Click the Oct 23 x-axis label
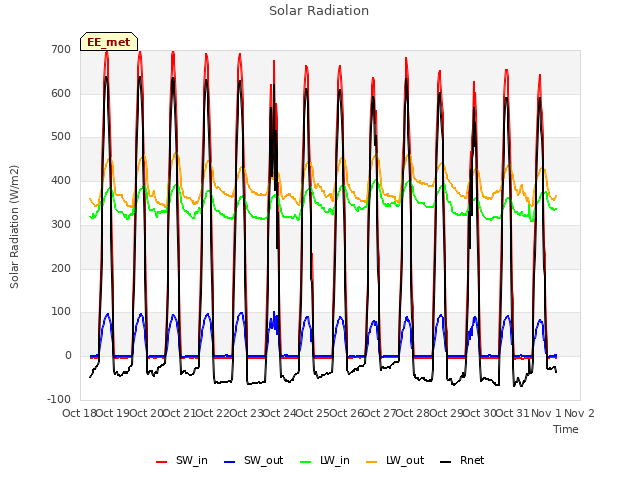This screenshot has height=480, width=640. click(x=247, y=413)
